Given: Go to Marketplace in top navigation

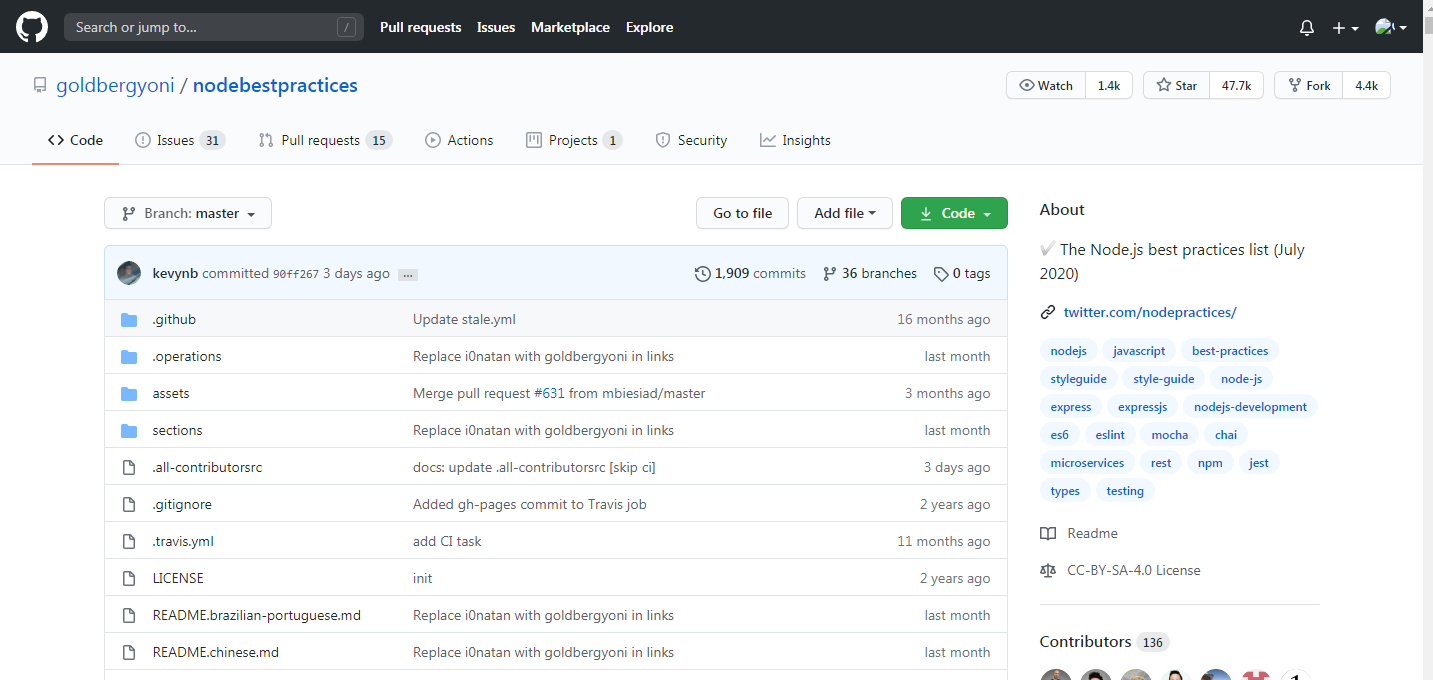Looking at the screenshot, I should pyautogui.click(x=570, y=27).
